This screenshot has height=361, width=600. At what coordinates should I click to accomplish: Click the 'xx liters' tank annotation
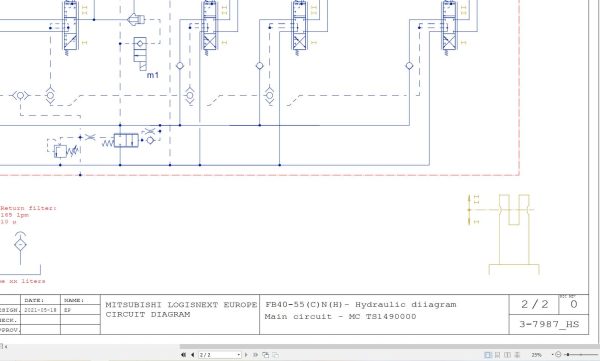click(x=28, y=281)
